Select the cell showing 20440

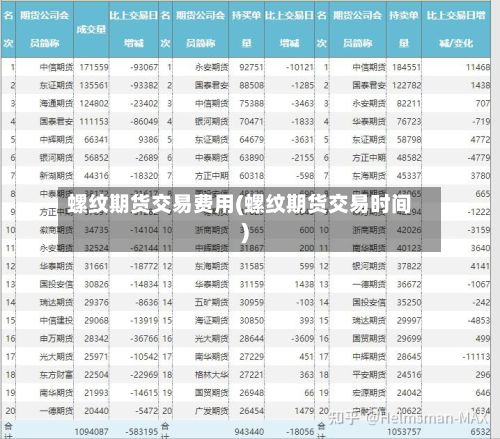pyautogui.click(x=96, y=411)
